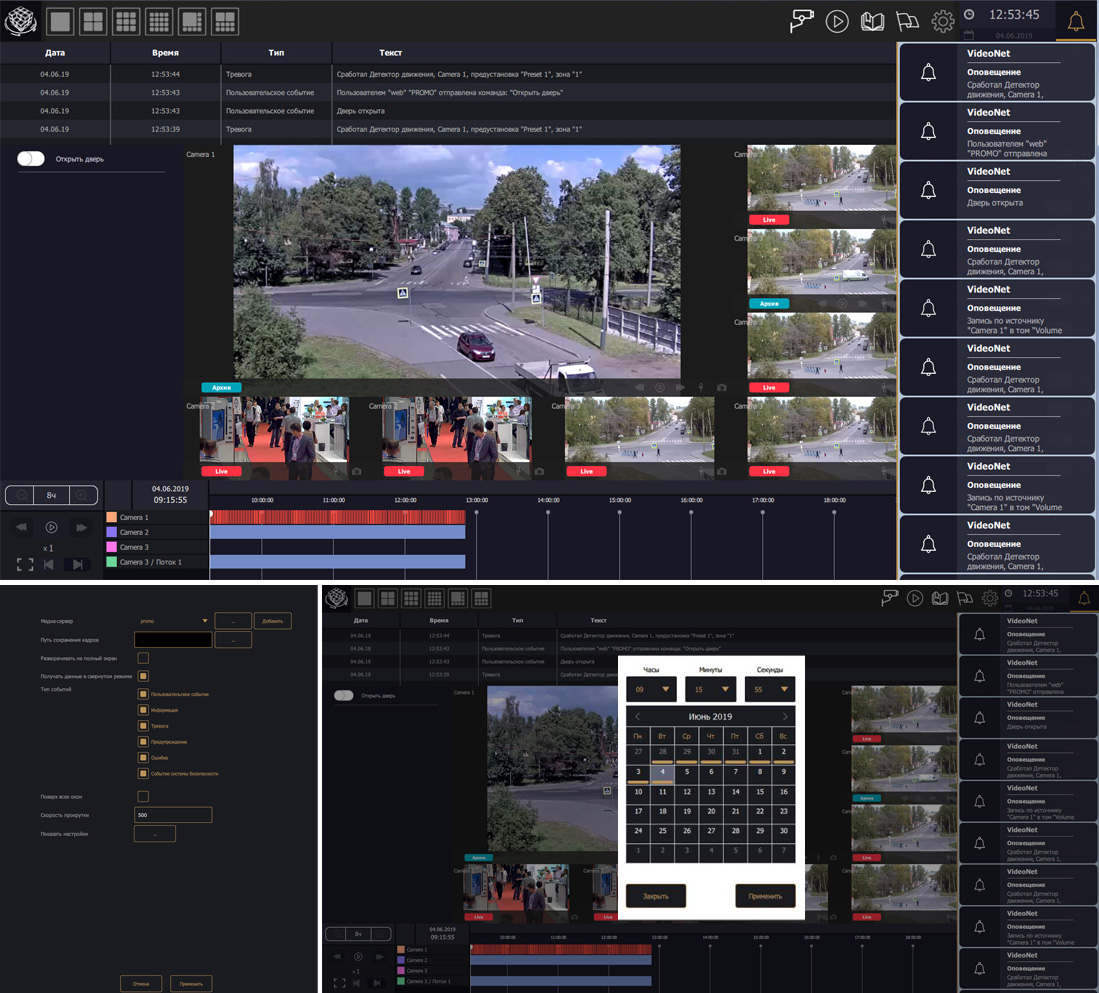The height and width of the screenshot is (993, 1099).
Task: Click 'Добавить' button in settings panel
Action: (x=273, y=621)
